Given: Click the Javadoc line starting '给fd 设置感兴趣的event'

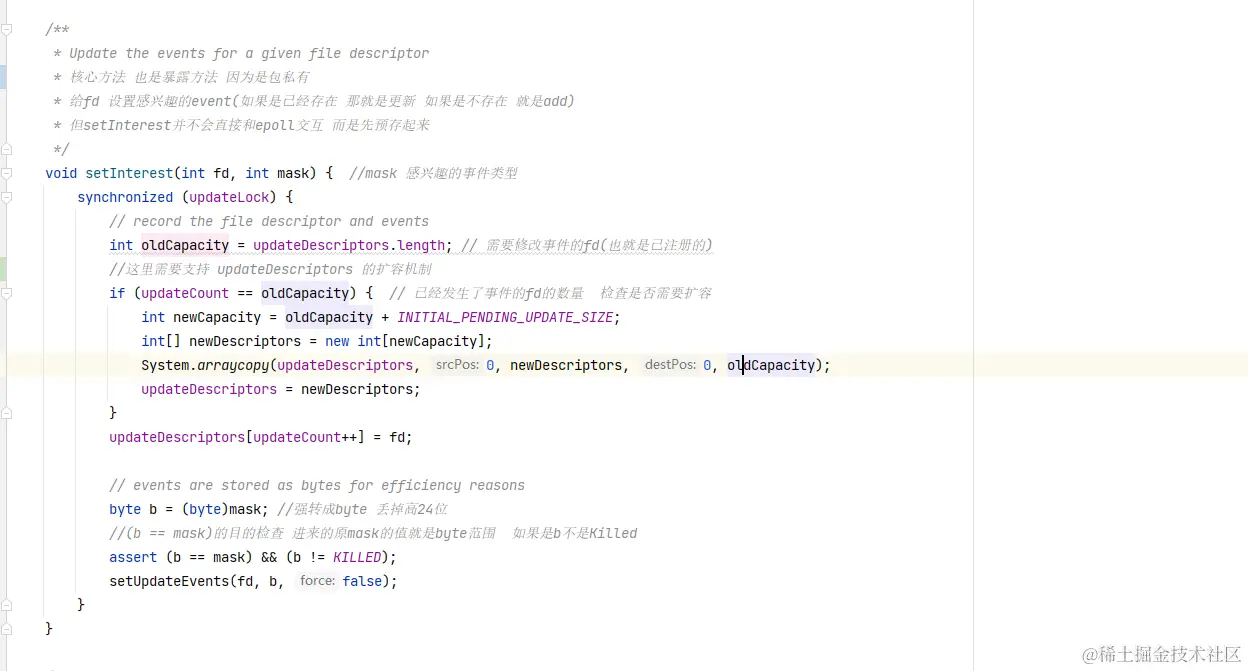Looking at the screenshot, I should (322, 101).
